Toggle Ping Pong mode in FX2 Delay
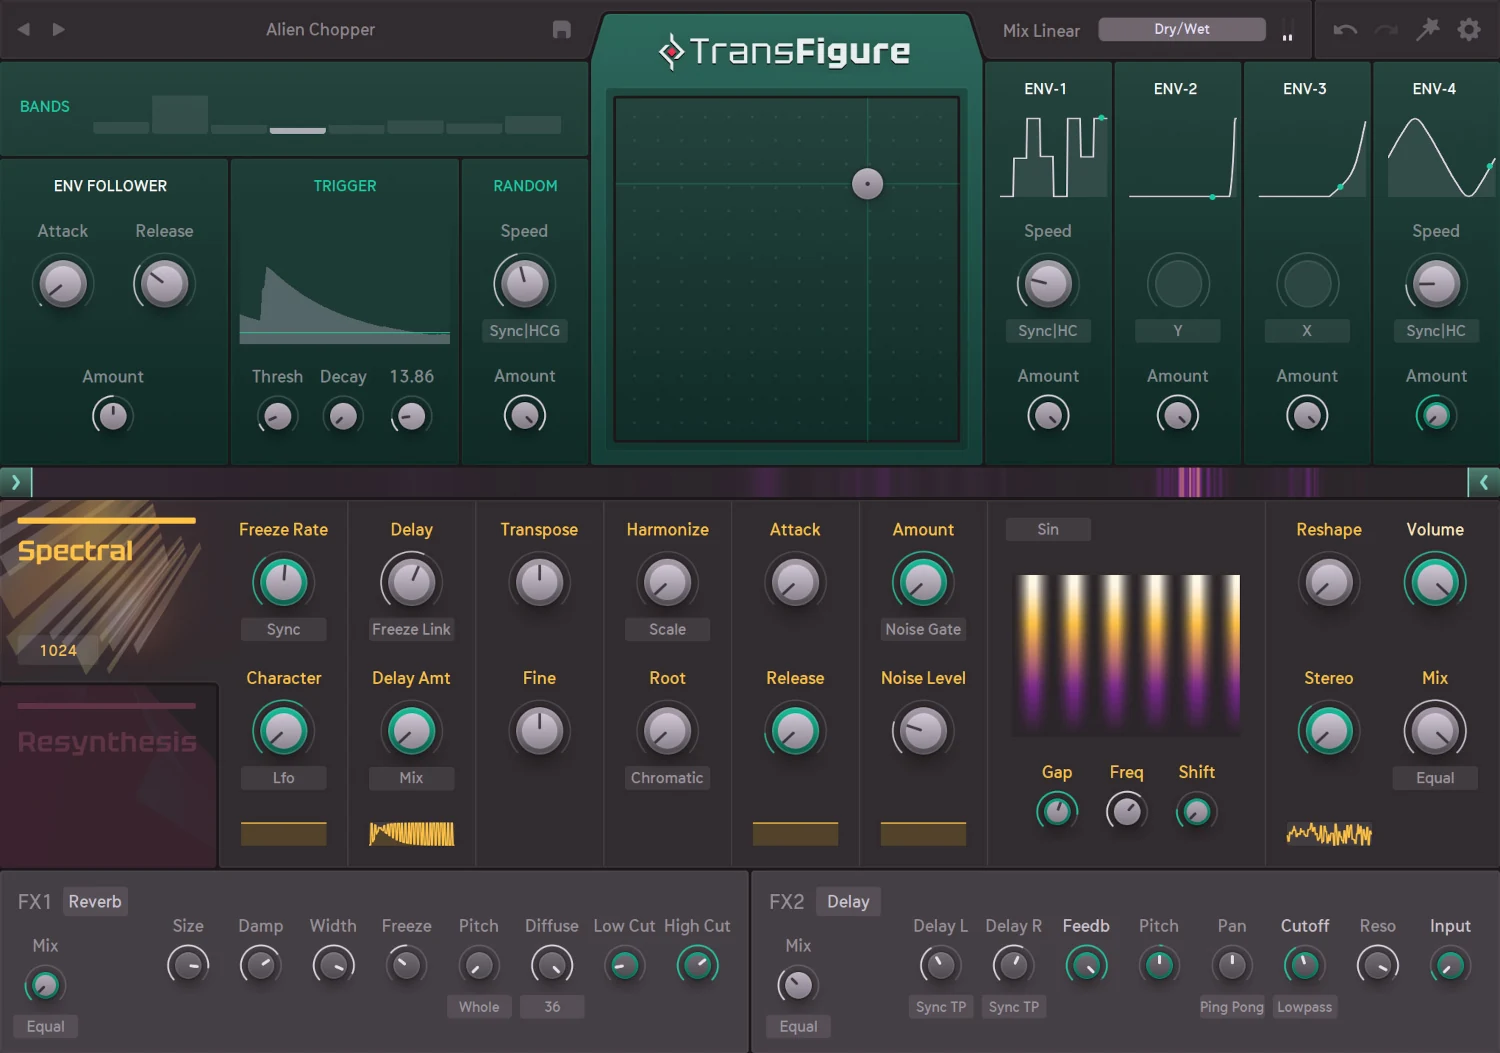1500x1053 pixels. click(1232, 1007)
